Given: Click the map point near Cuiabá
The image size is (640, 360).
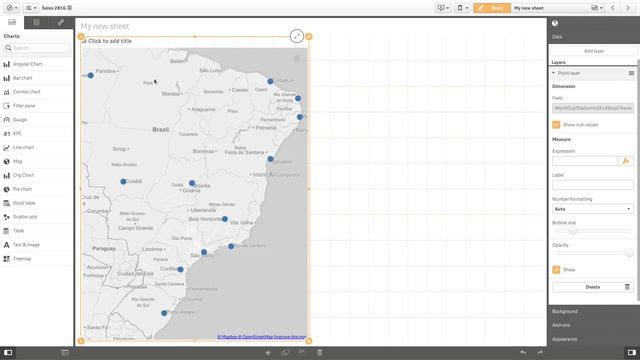Looking at the screenshot, I should [x=123, y=181].
